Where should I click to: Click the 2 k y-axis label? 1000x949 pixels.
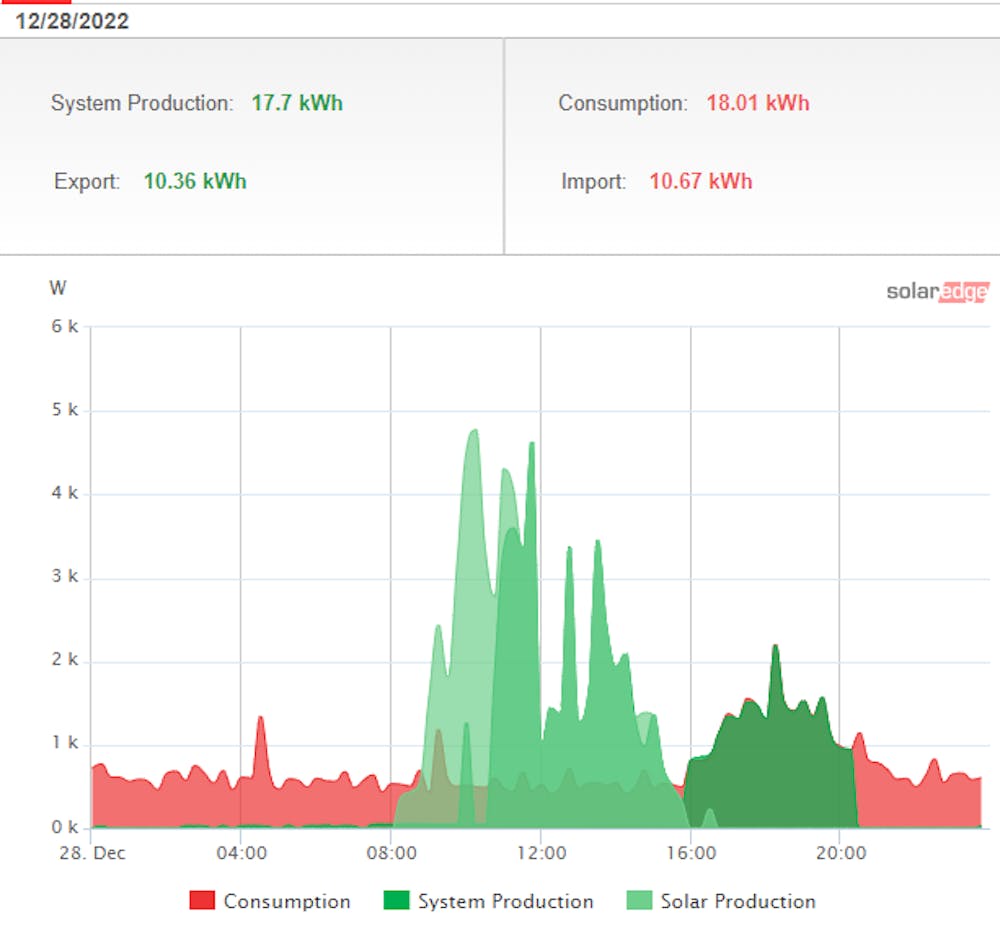tap(64, 659)
